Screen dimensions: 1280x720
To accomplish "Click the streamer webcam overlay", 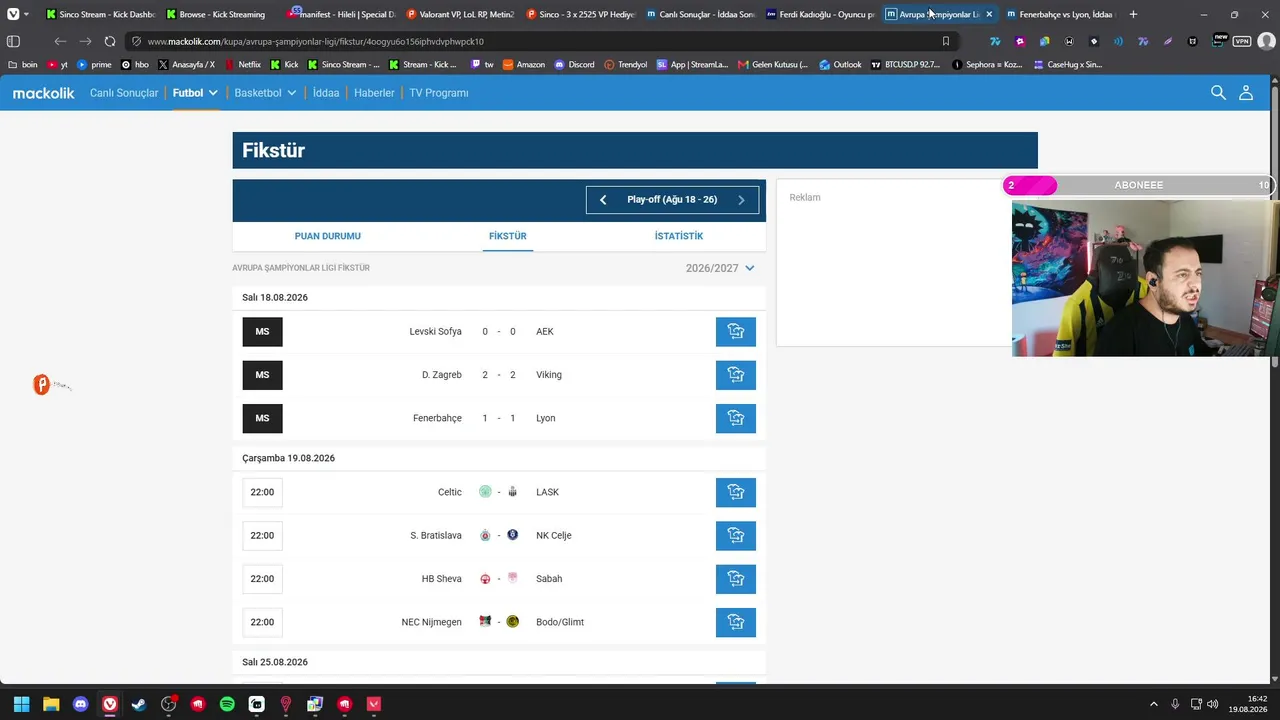I will click(x=1145, y=278).
